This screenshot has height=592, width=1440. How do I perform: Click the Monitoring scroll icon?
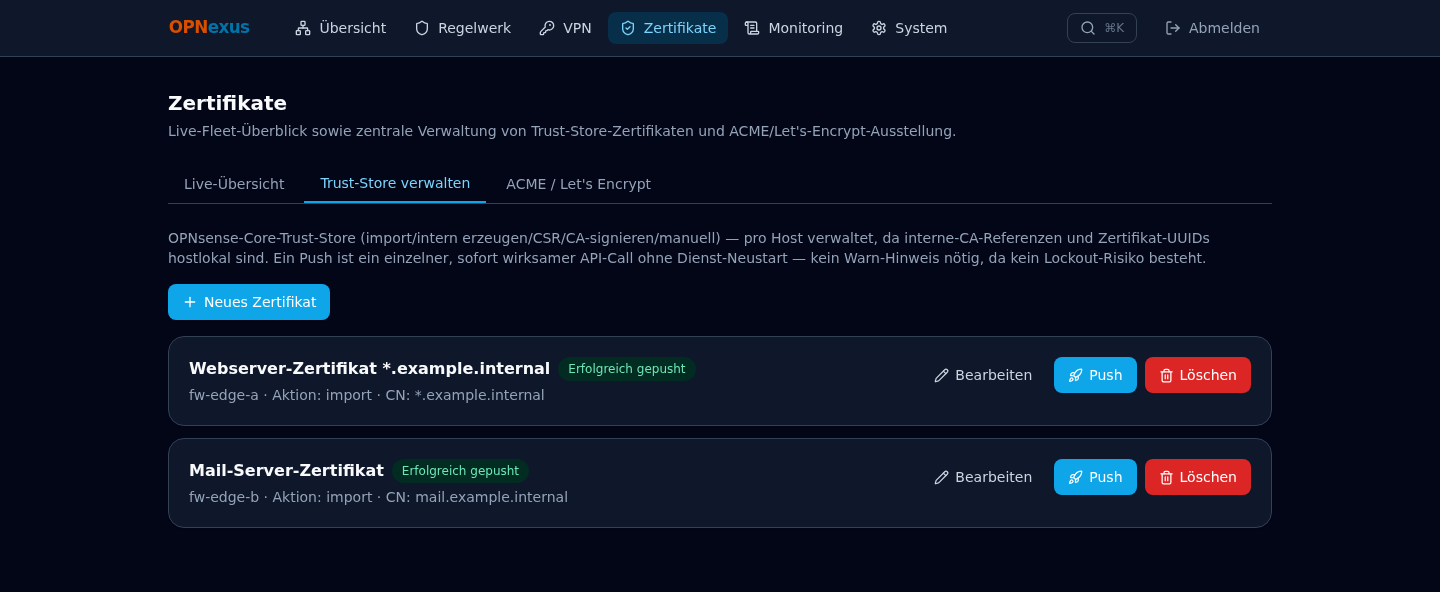(x=752, y=28)
